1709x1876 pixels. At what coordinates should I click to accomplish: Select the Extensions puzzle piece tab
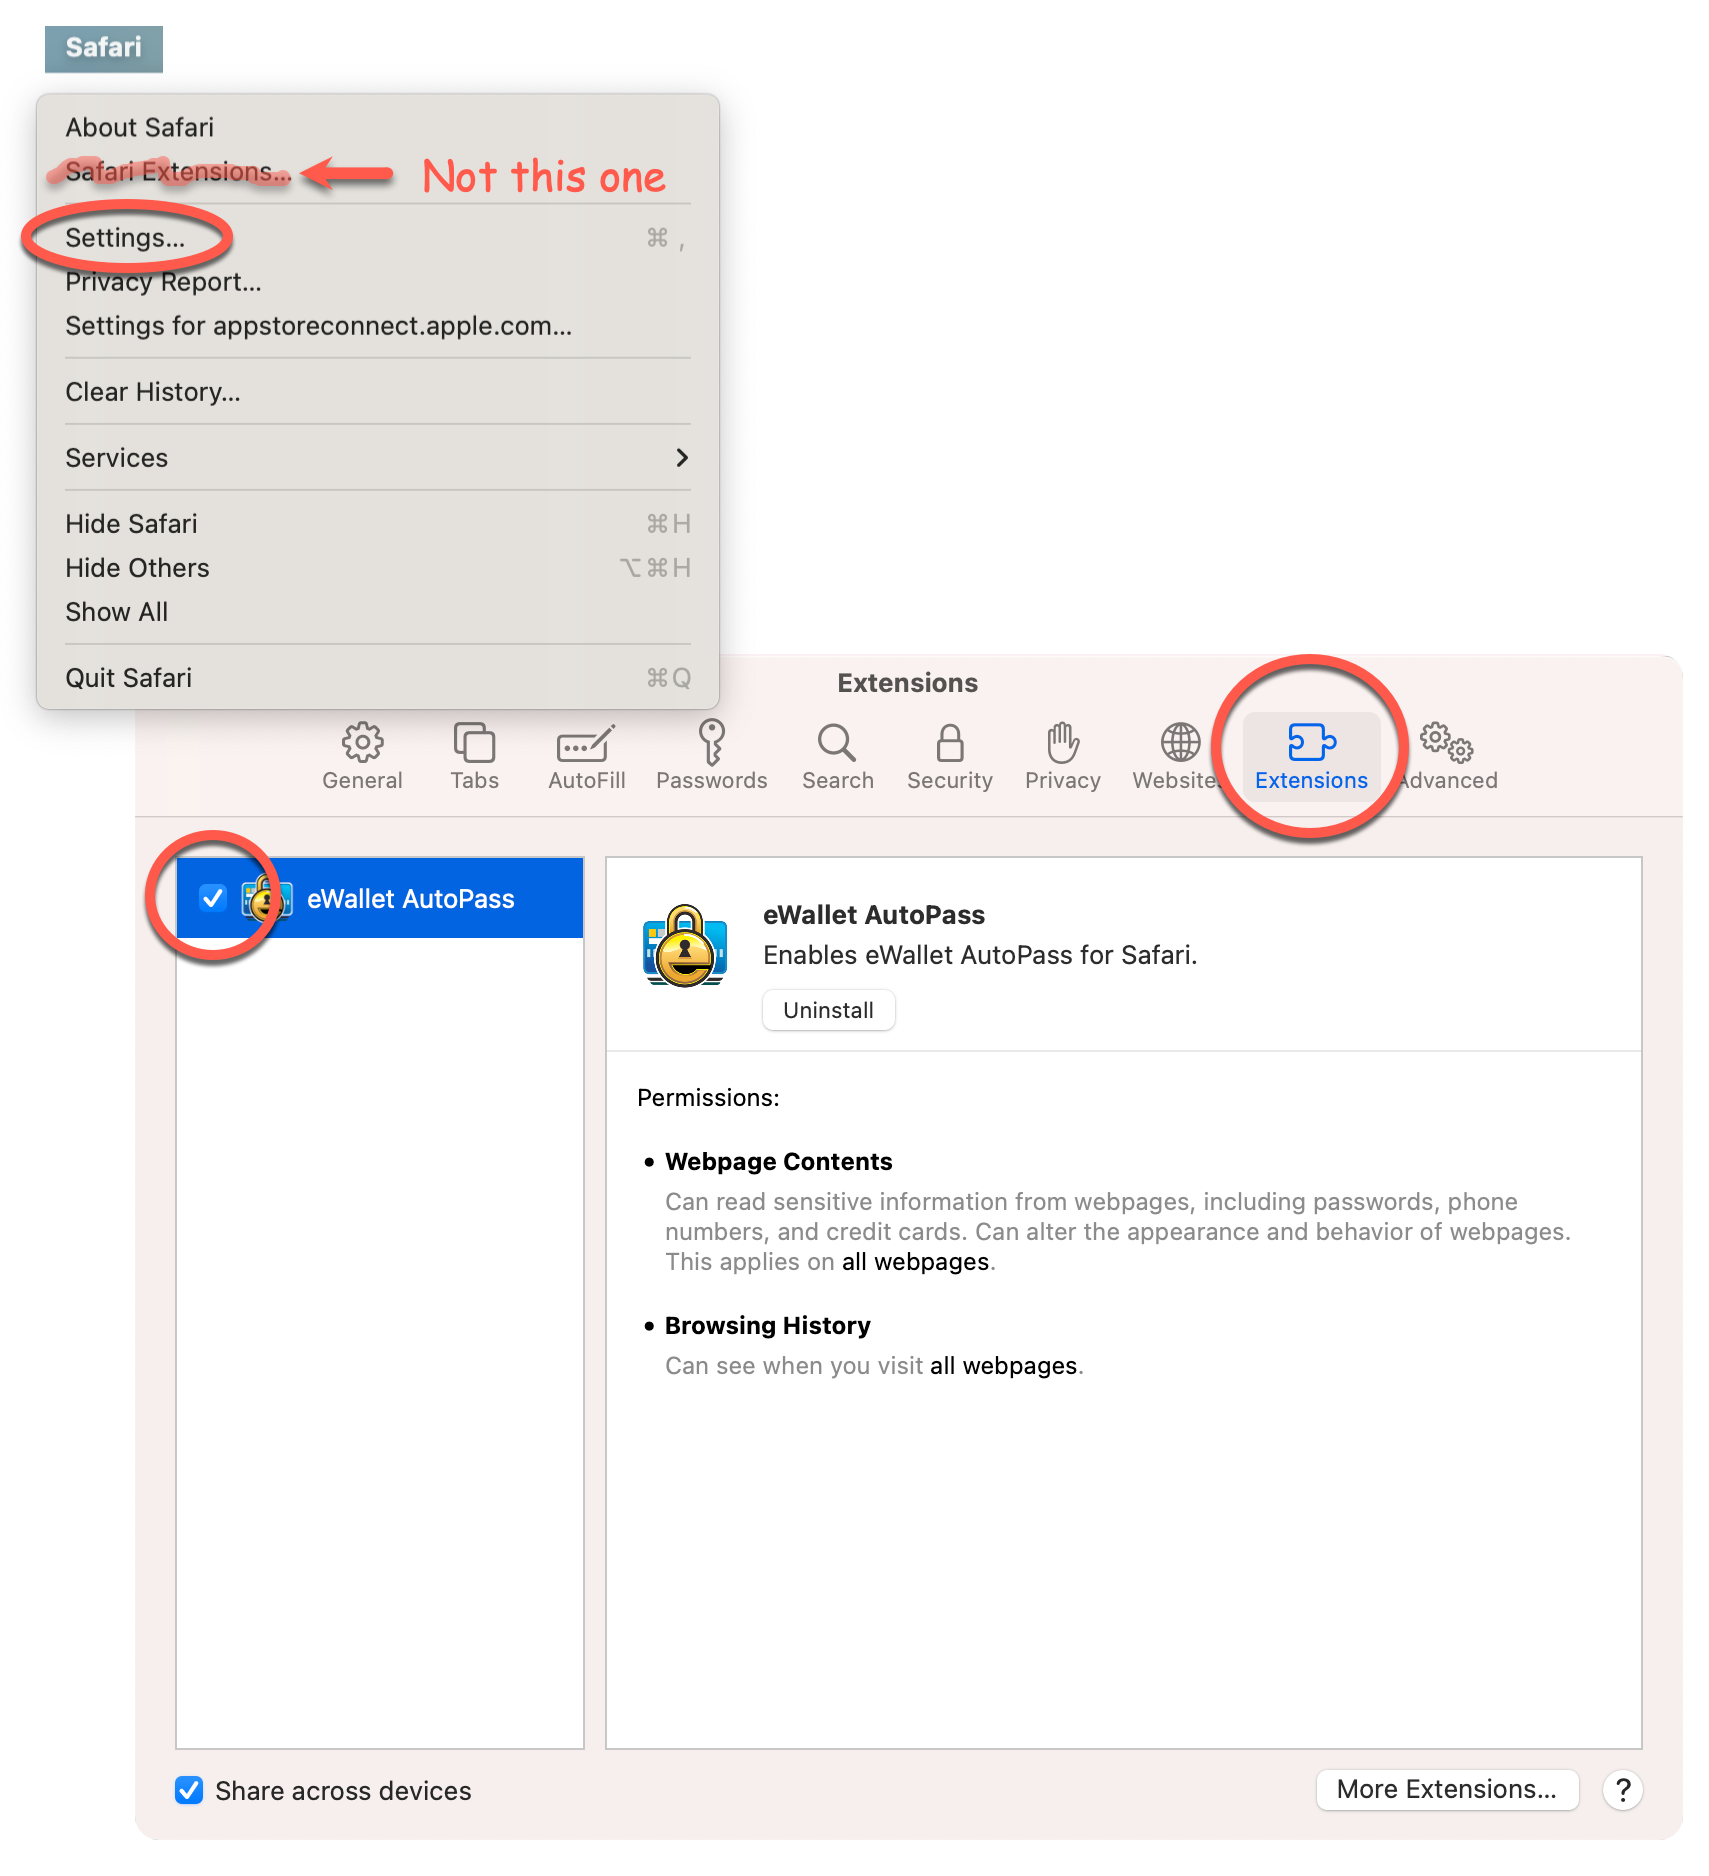point(1311,756)
